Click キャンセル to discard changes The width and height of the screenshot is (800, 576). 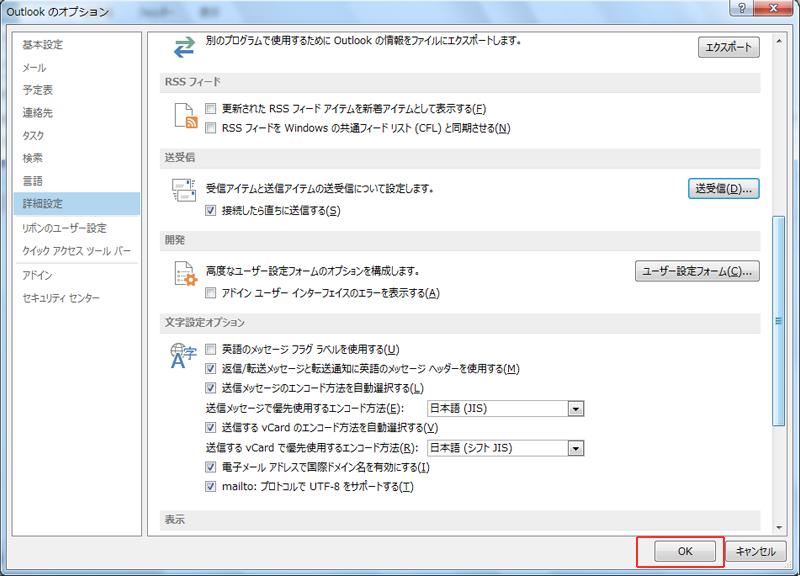click(x=756, y=552)
